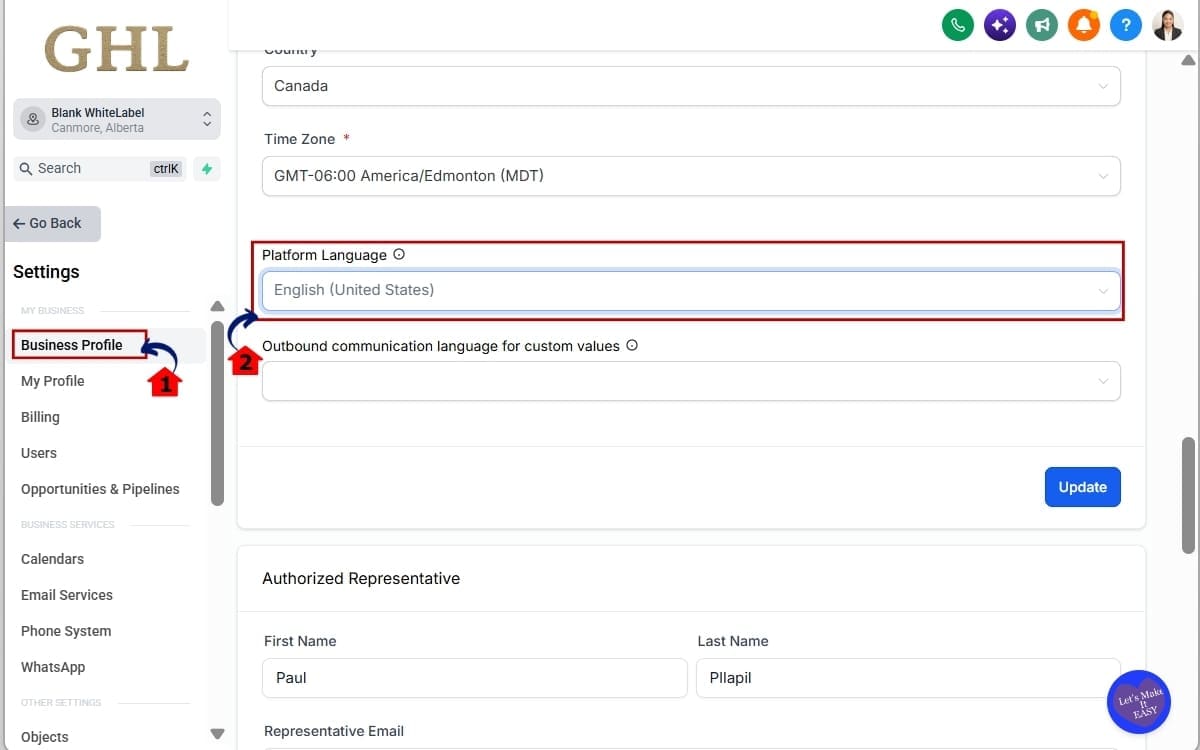Open Business Profile settings
1200x750 pixels.
click(72, 345)
